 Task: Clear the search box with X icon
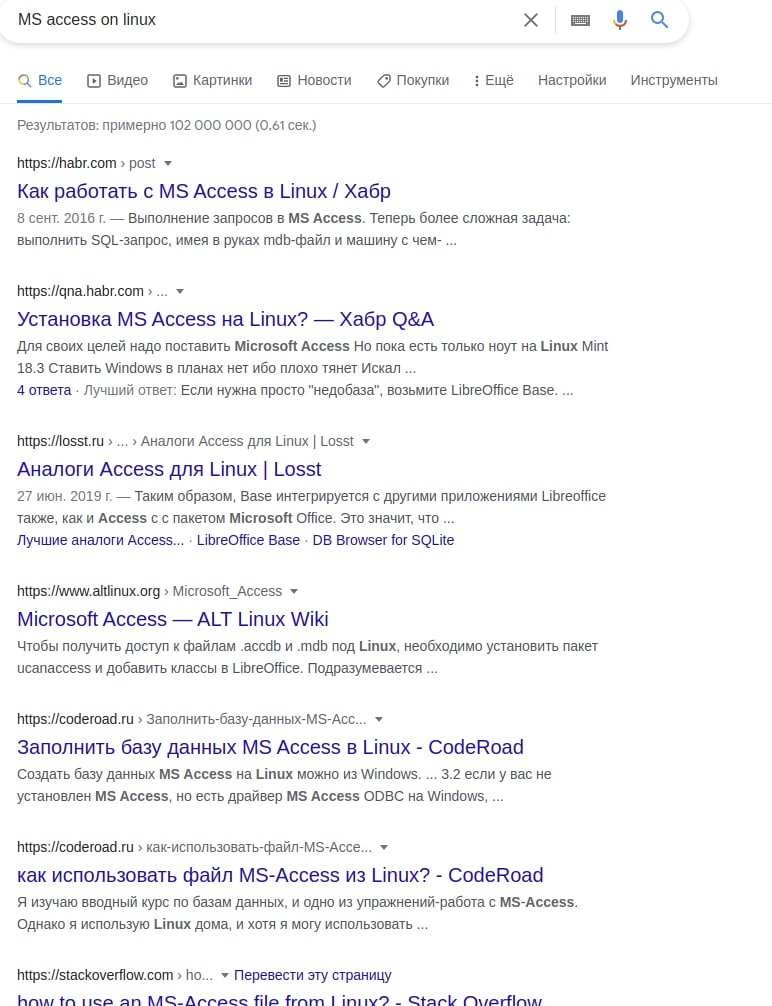531,20
